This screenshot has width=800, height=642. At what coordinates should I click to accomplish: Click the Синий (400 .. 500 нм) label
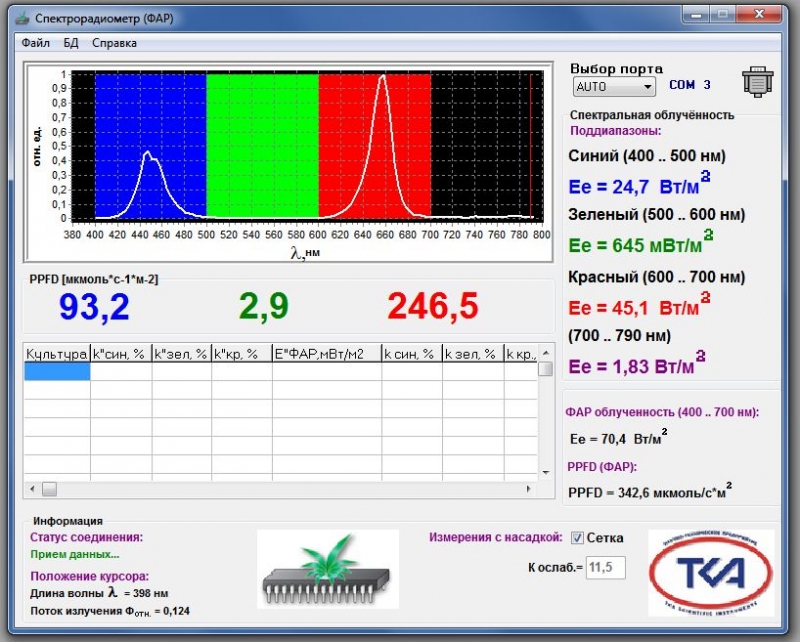coord(647,156)
